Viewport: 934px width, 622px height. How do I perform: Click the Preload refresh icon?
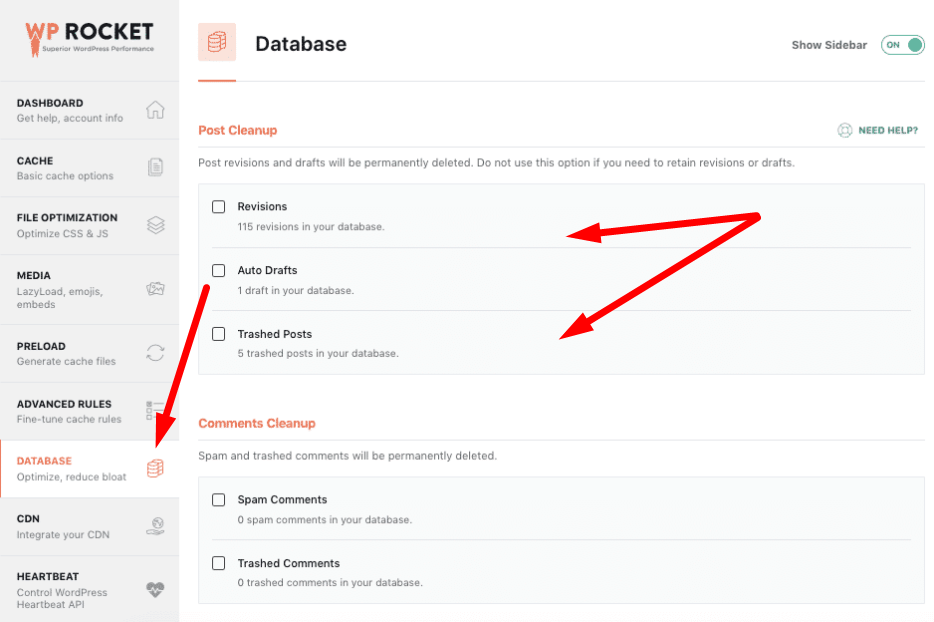(x=155, y=353)
